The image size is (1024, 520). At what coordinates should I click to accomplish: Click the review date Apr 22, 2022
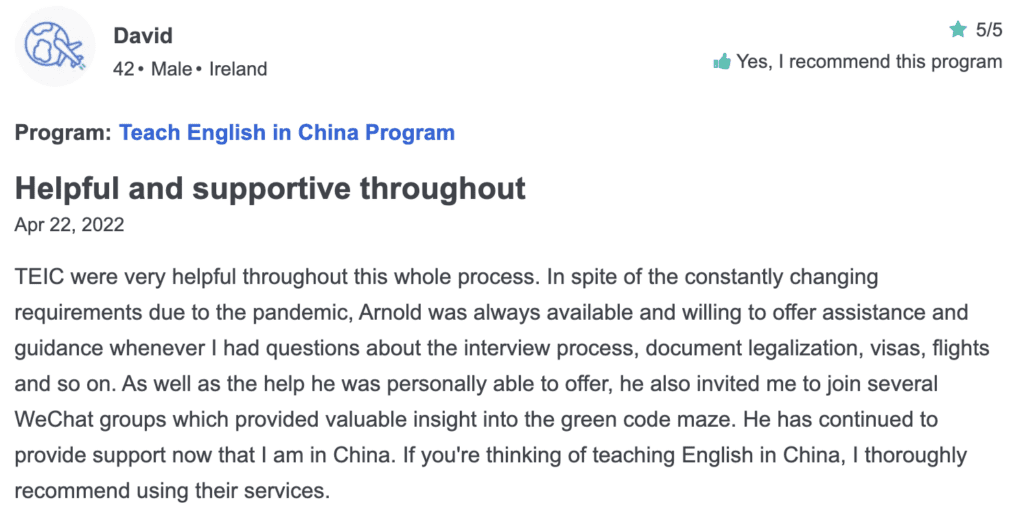pyautogui.click(x=69, y=225)
